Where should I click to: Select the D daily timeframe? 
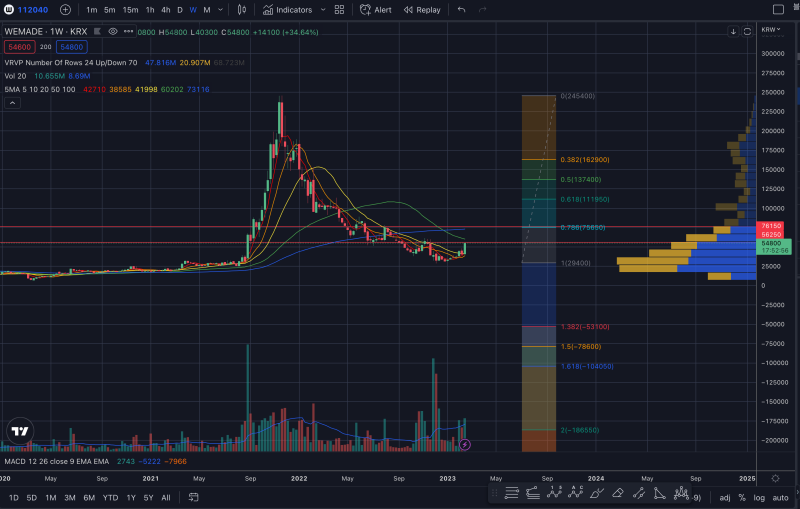click(x=180, y=10)
